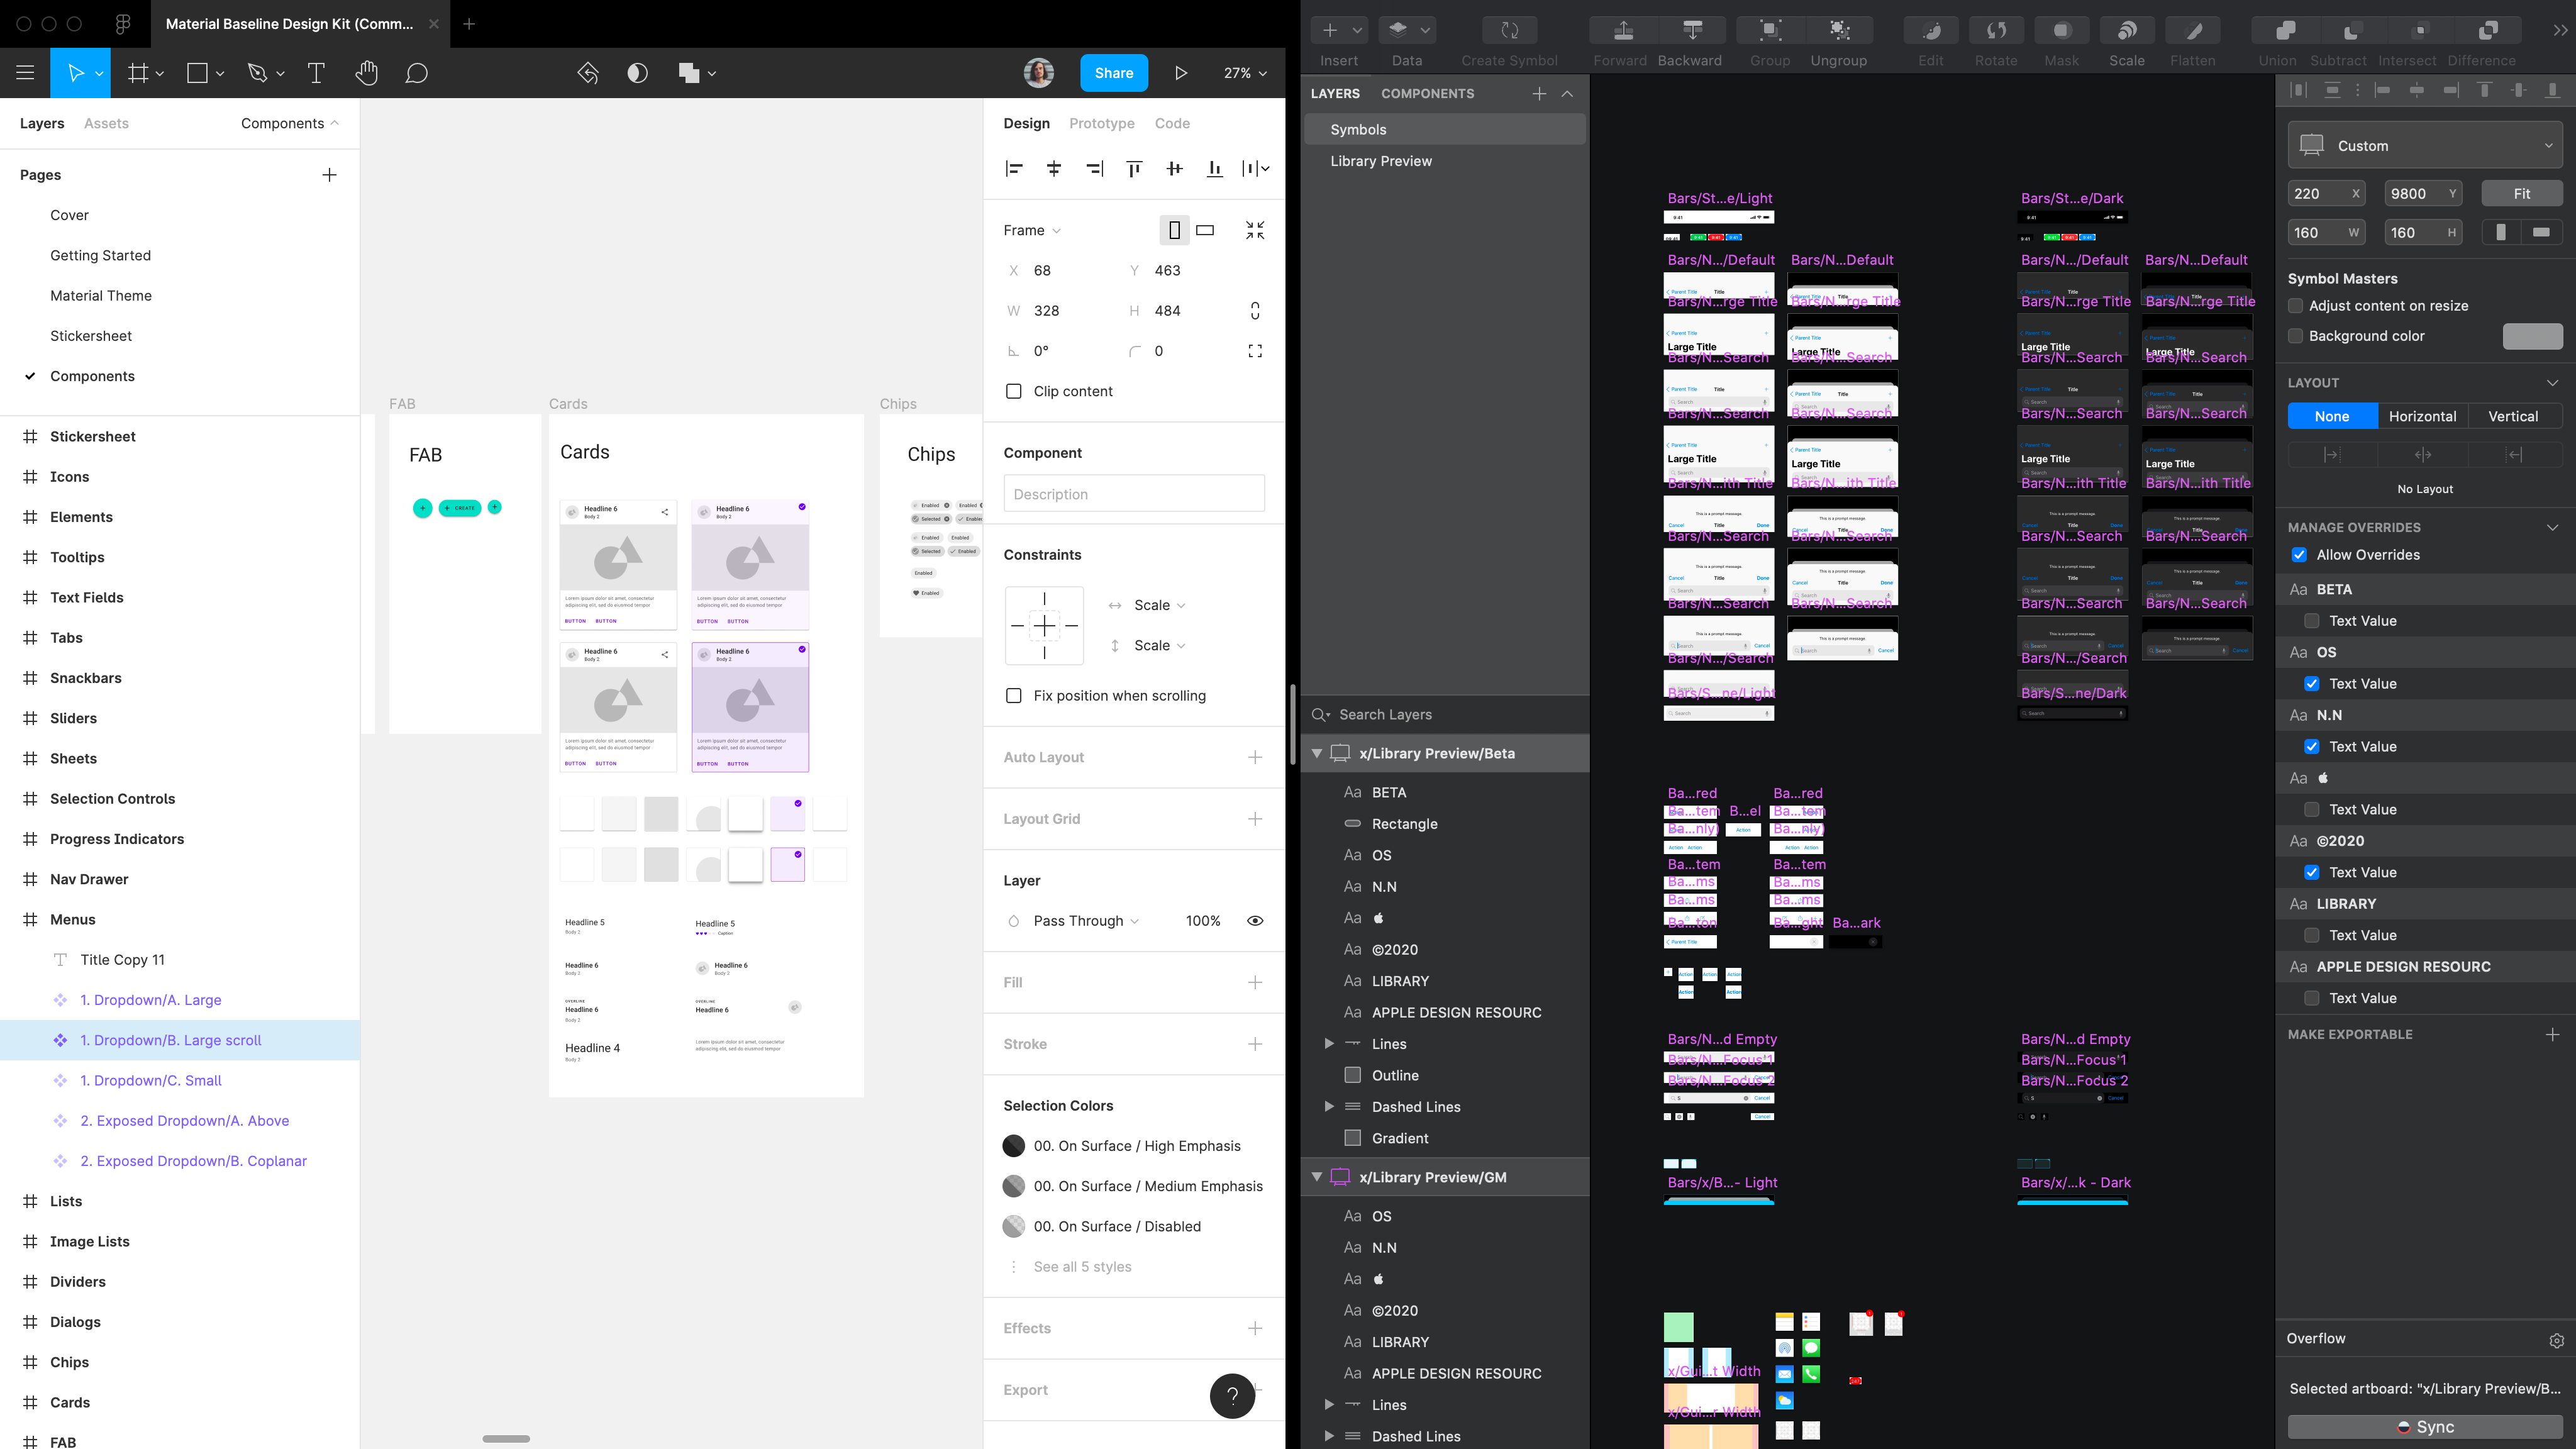Add a Fill with the plus button
2576x1449 pixels.
(x=1255, y=983)
